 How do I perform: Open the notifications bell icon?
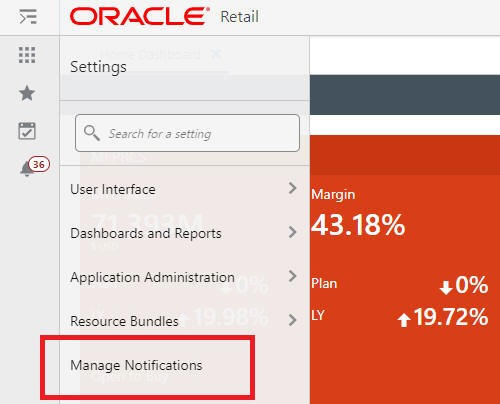[27, 169]
